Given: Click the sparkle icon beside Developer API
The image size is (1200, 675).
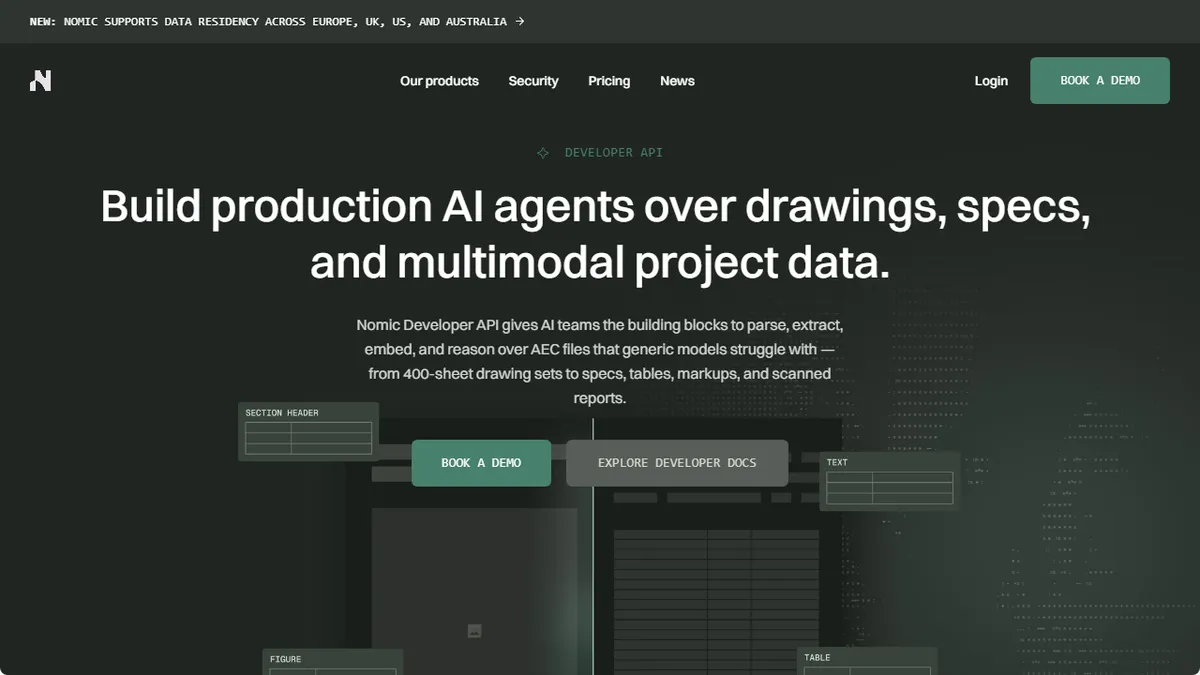Looking at the screenshot, I should coord(543,153).
